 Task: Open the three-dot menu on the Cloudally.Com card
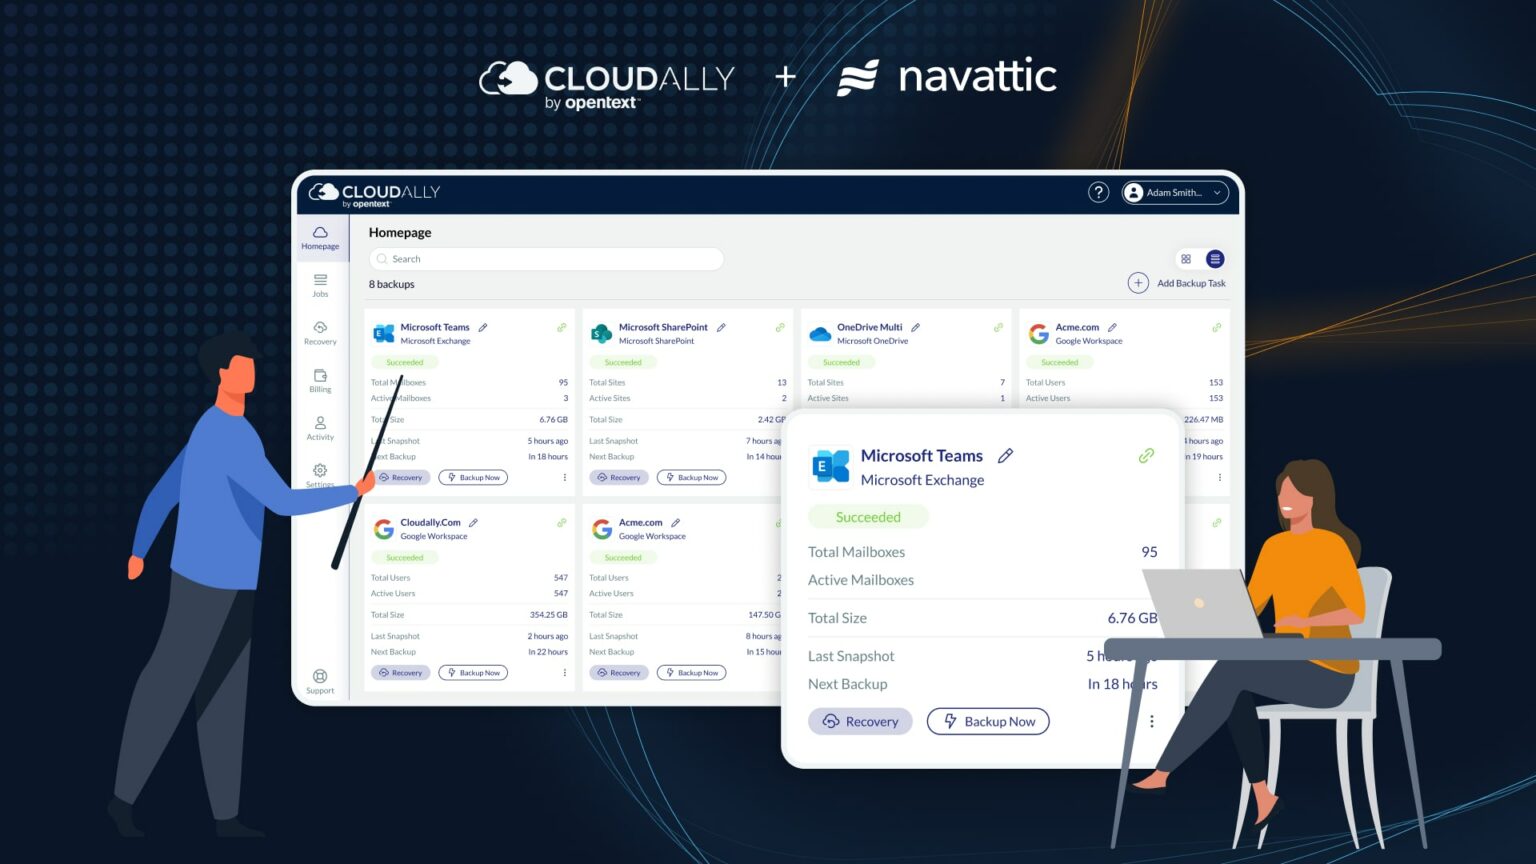[x=563, y=672]
